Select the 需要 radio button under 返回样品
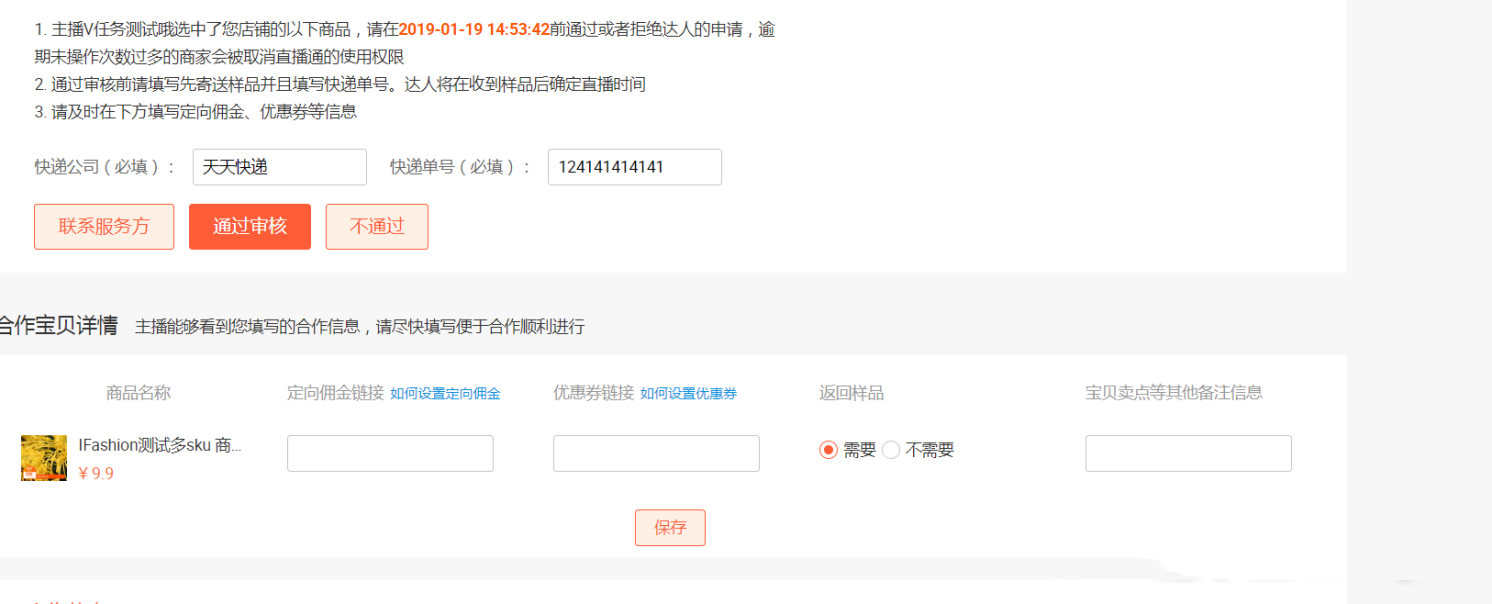 [827, 450]
